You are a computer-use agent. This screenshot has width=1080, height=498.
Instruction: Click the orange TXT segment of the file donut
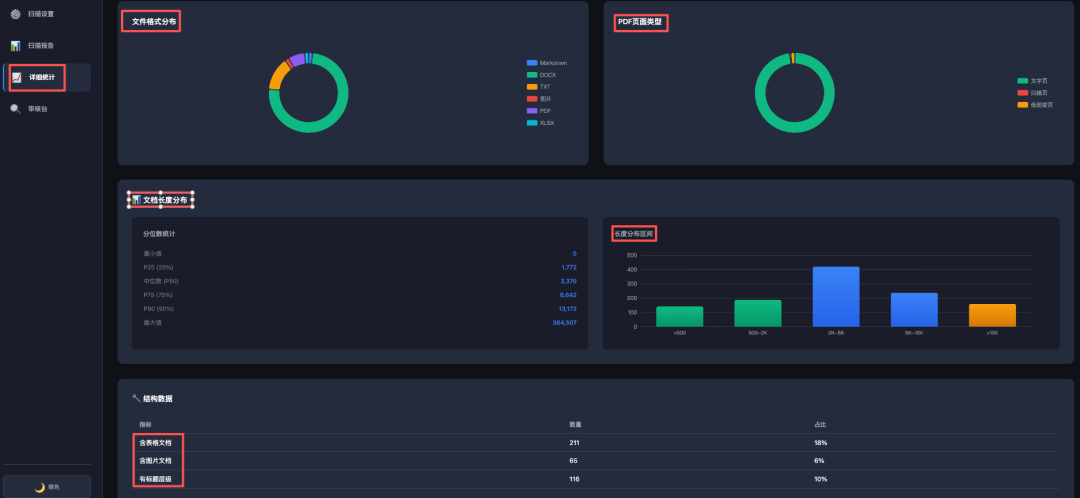click(277, 75)
